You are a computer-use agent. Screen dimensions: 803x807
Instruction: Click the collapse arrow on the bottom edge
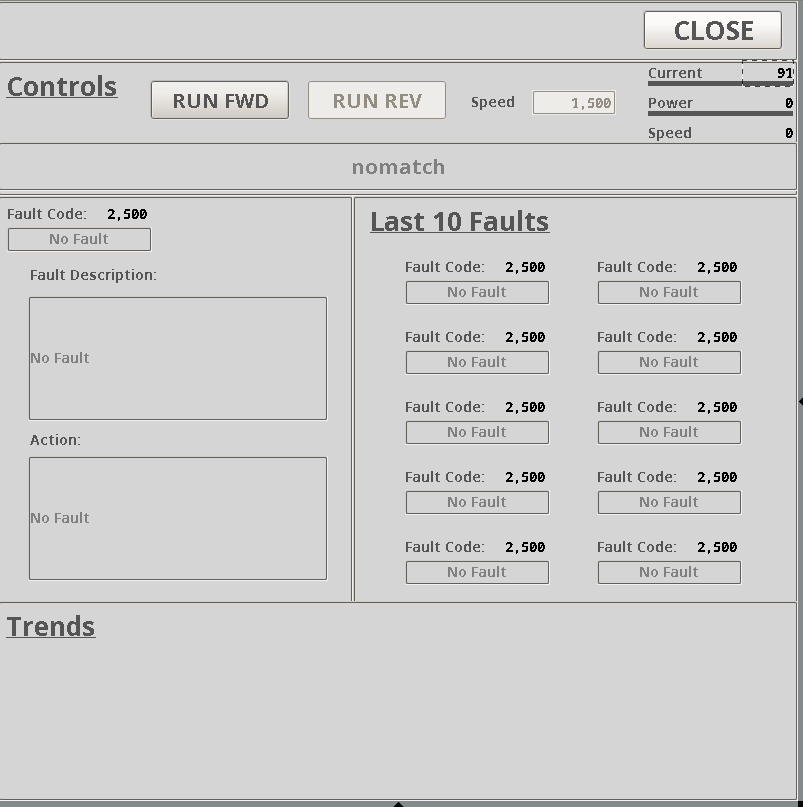[x=398, y=804]
